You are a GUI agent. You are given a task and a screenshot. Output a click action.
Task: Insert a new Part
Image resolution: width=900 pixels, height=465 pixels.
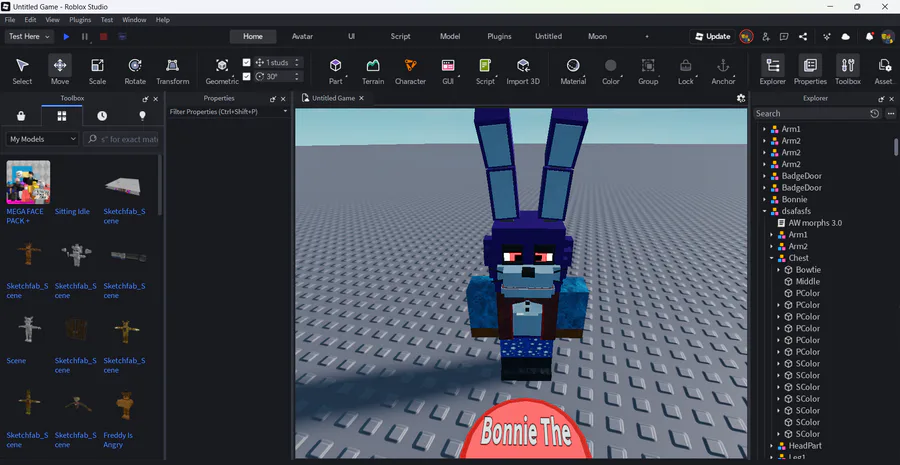pos(336,71)
